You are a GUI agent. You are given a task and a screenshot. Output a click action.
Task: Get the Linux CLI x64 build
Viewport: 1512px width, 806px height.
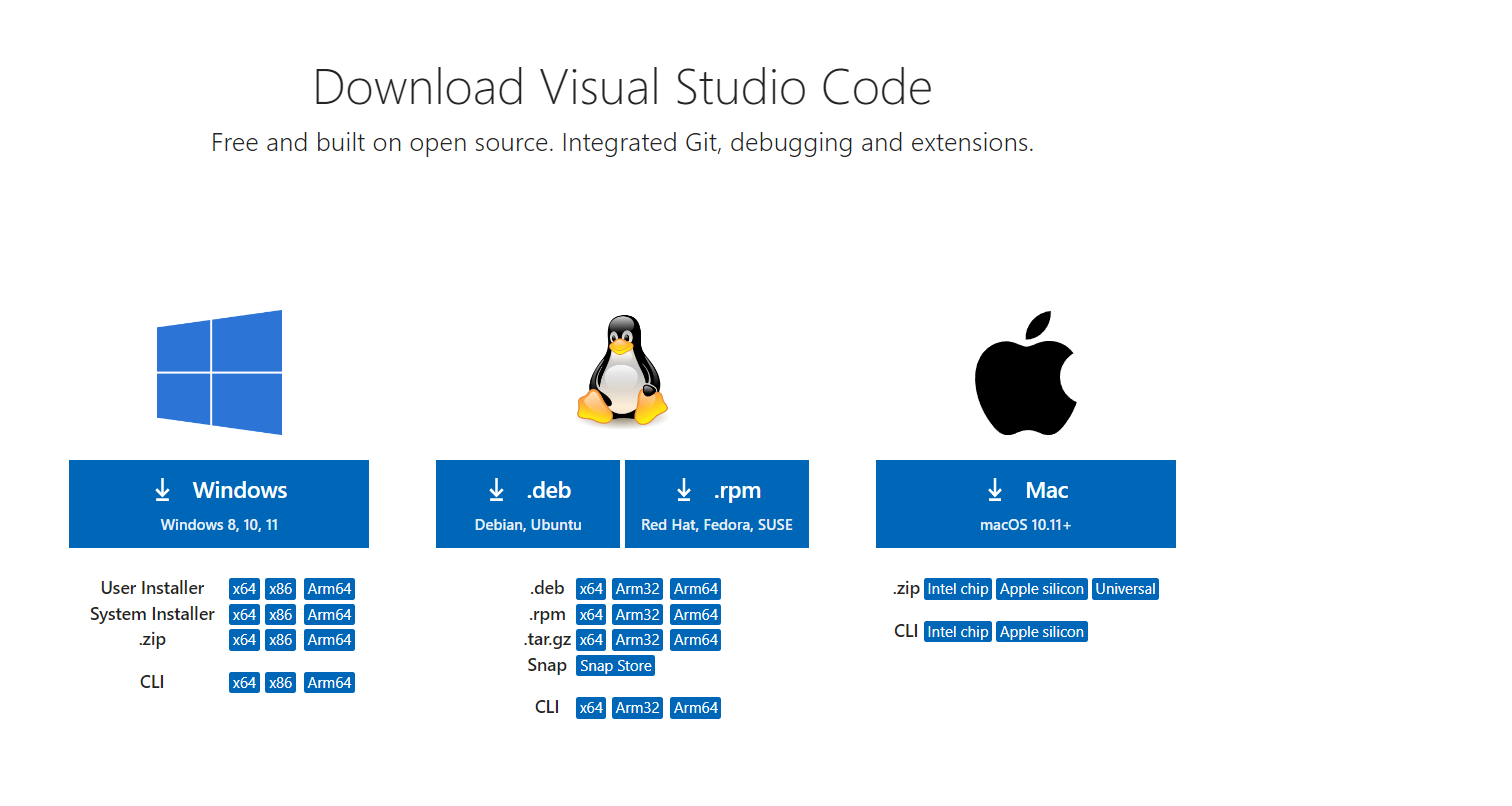[x=591, y=708]
